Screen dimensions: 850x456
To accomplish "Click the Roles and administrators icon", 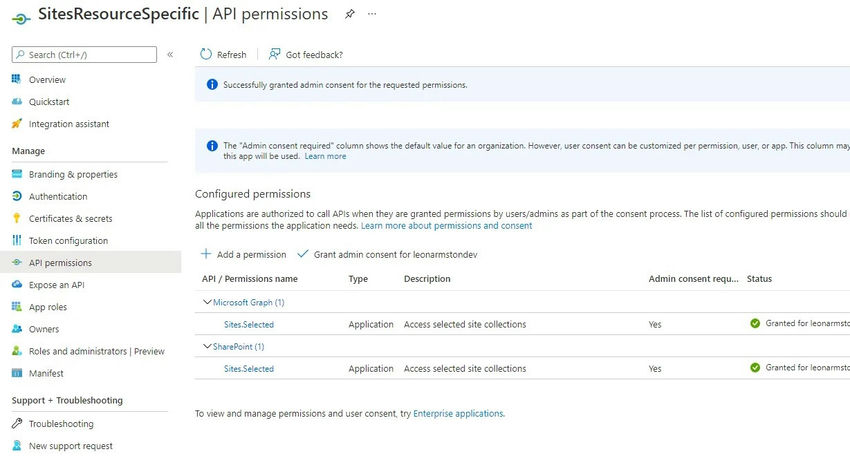I will [x=17, y=351].
